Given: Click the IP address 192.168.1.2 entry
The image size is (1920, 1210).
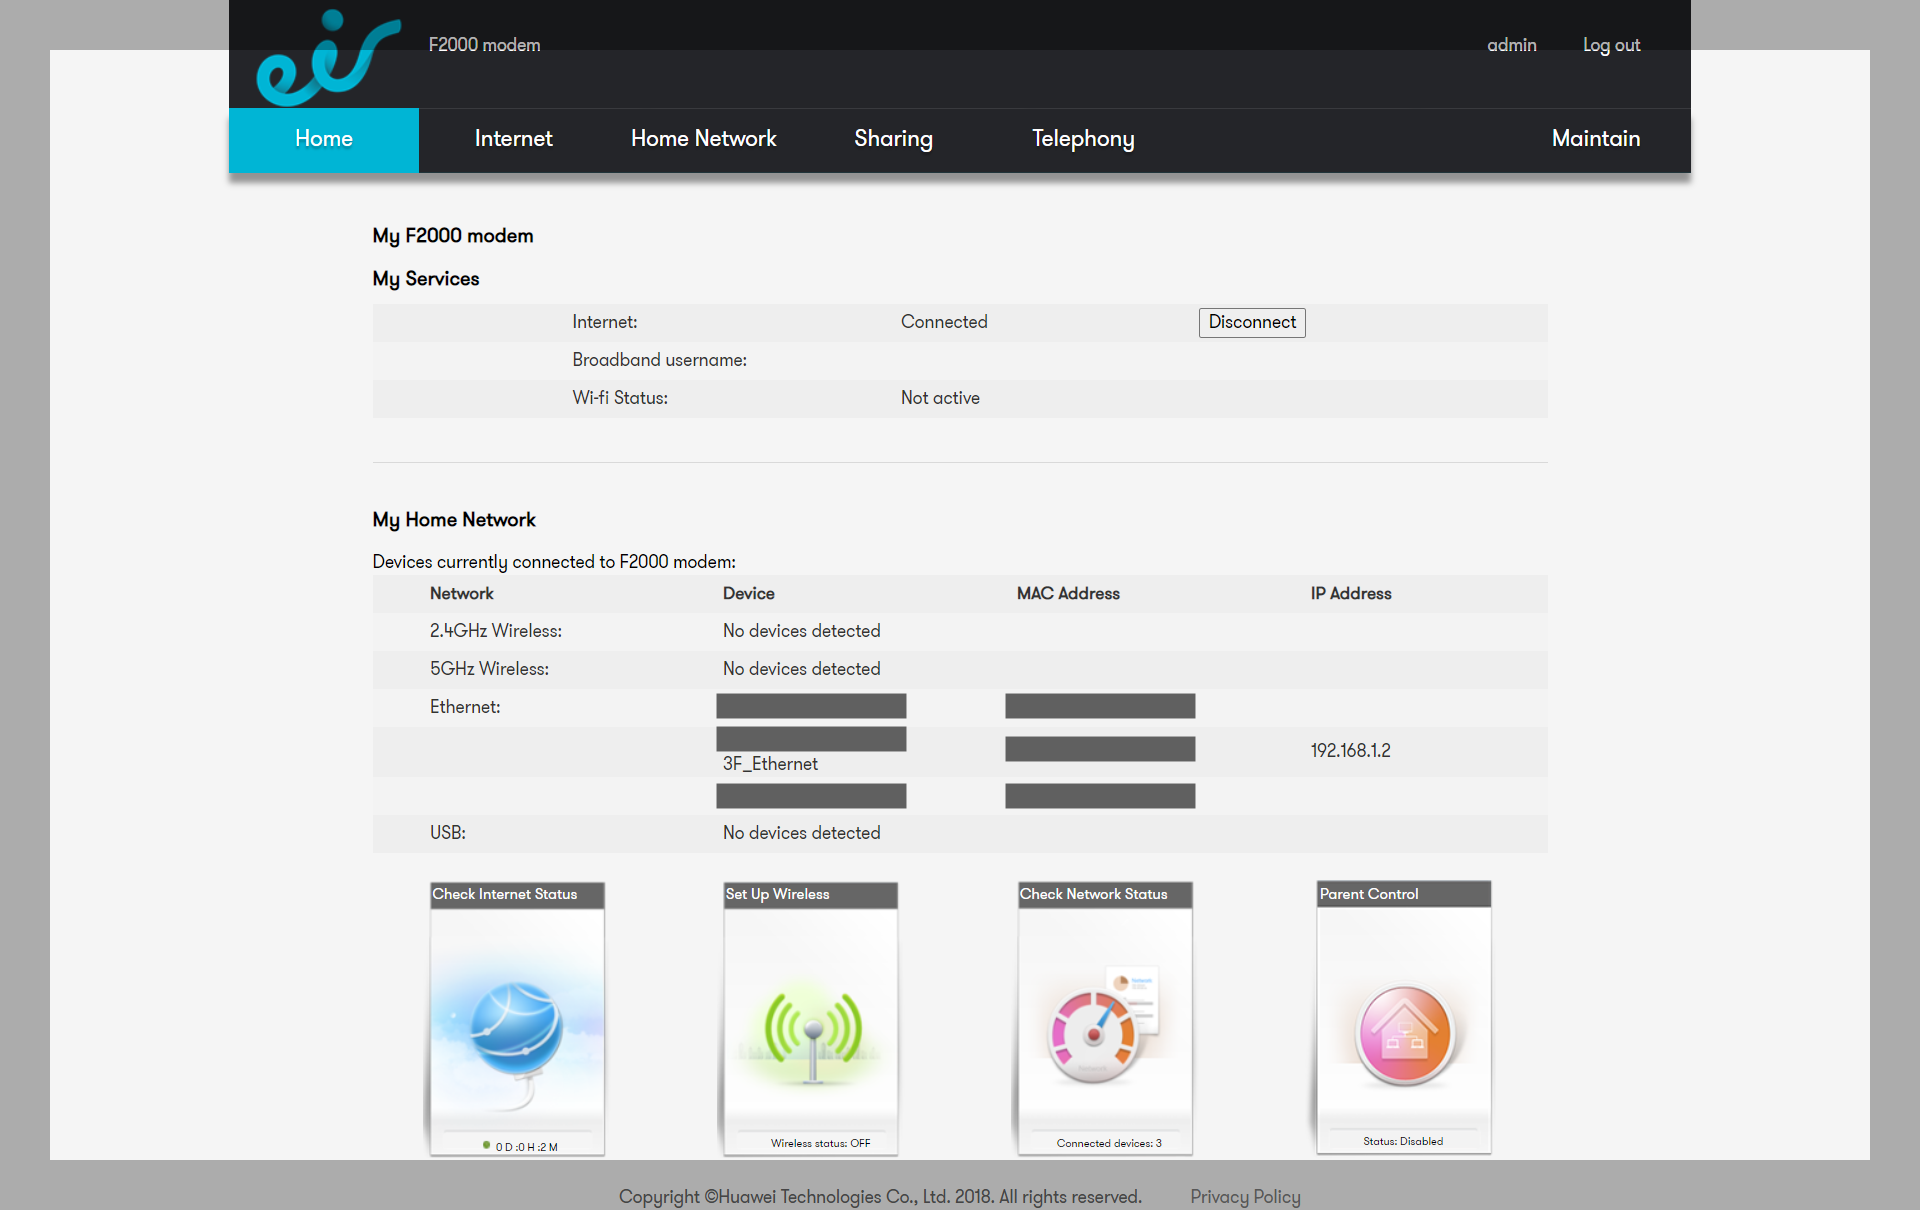Looking at the screenshot, I should [1349, 750].
